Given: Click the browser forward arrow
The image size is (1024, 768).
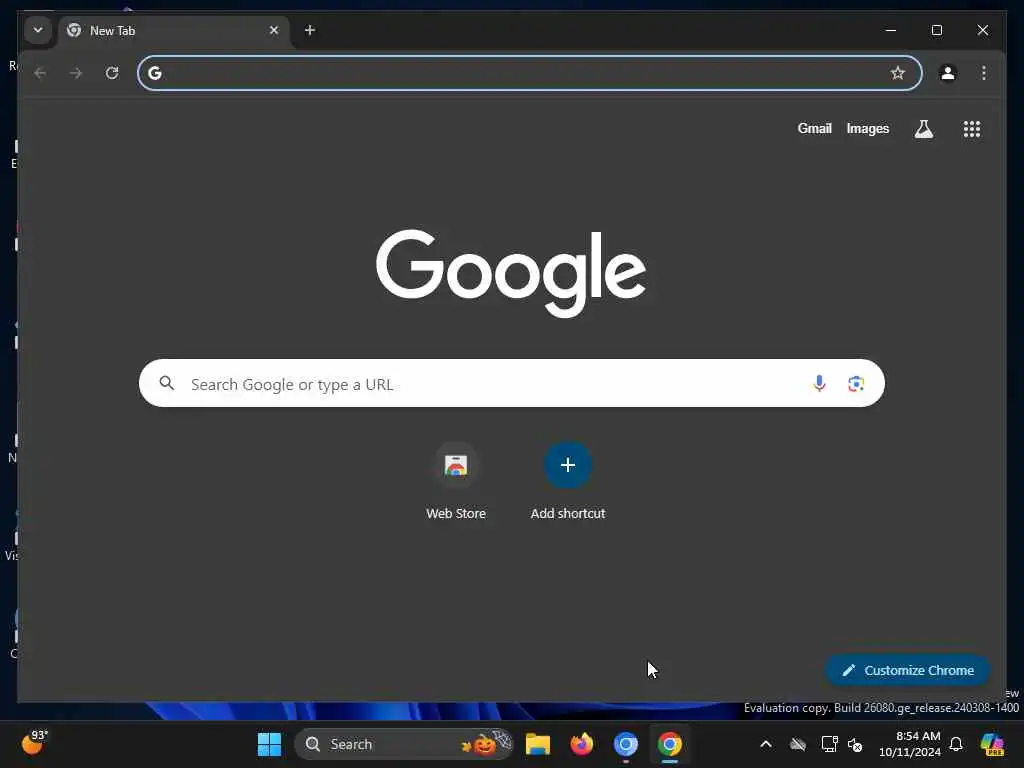Looking at the screenshot, I should [x=76, y=72].
